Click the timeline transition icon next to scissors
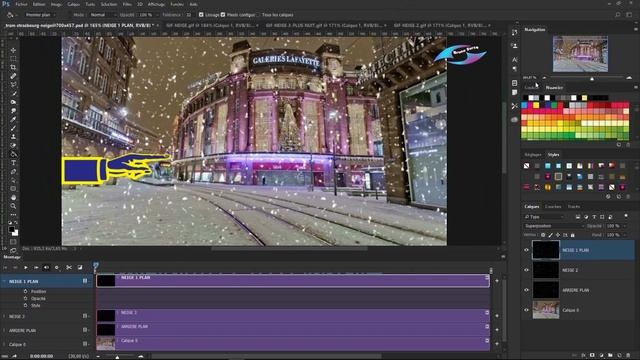640x360 pixels. point(80,268)
